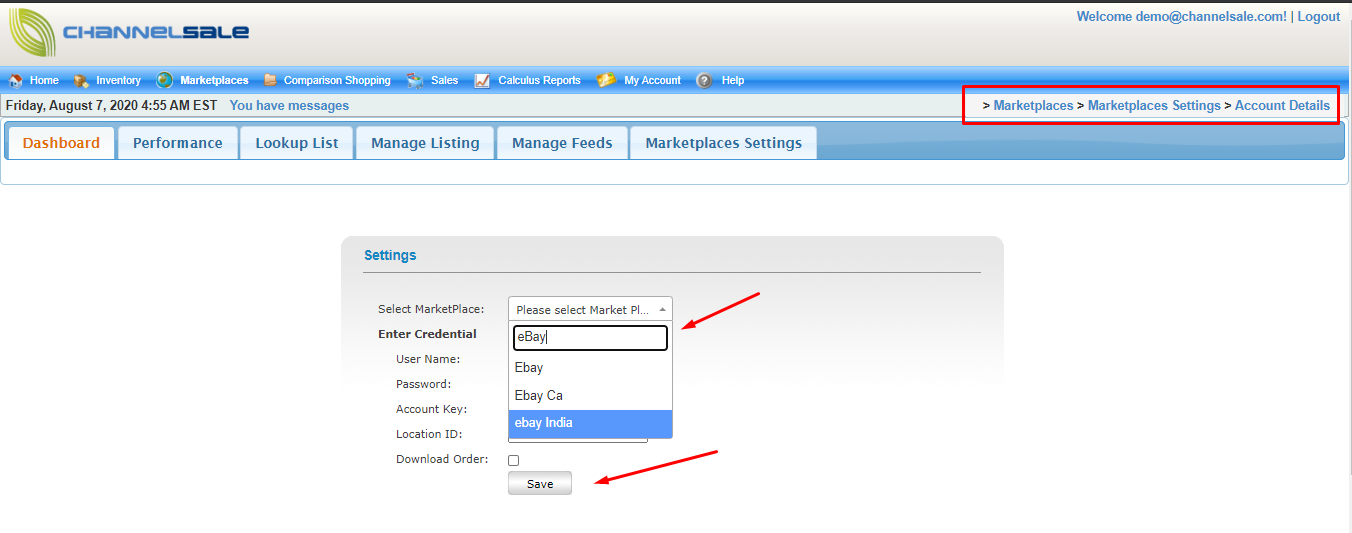Open the Sales menu
Screen dimensions: 1352x533
[x=444, y=81]
